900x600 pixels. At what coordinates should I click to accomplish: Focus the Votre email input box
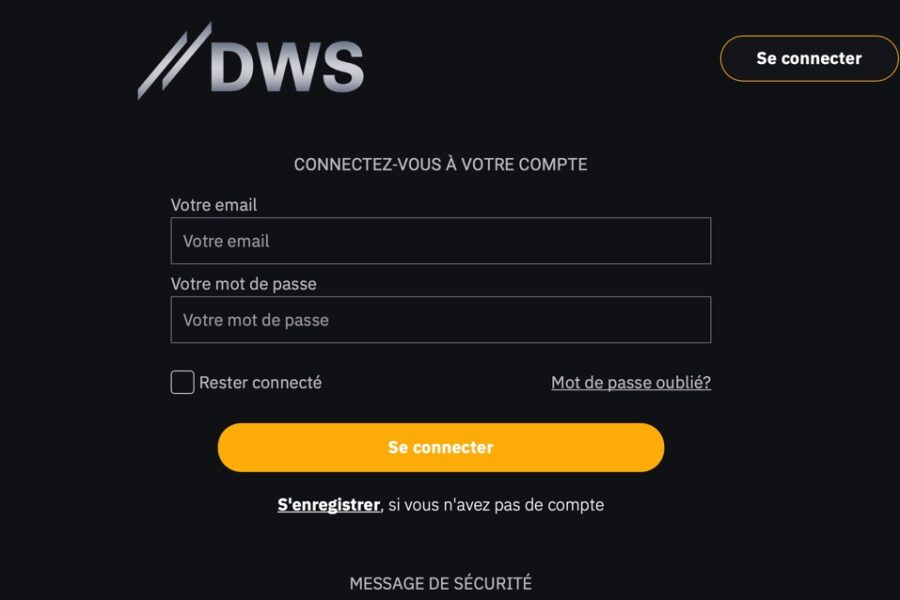pyautogui.click(x=441, y=241)
